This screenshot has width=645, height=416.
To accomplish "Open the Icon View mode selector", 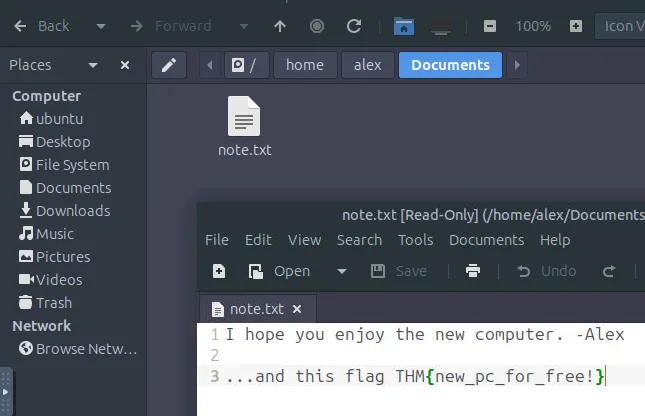I will 620,26.
